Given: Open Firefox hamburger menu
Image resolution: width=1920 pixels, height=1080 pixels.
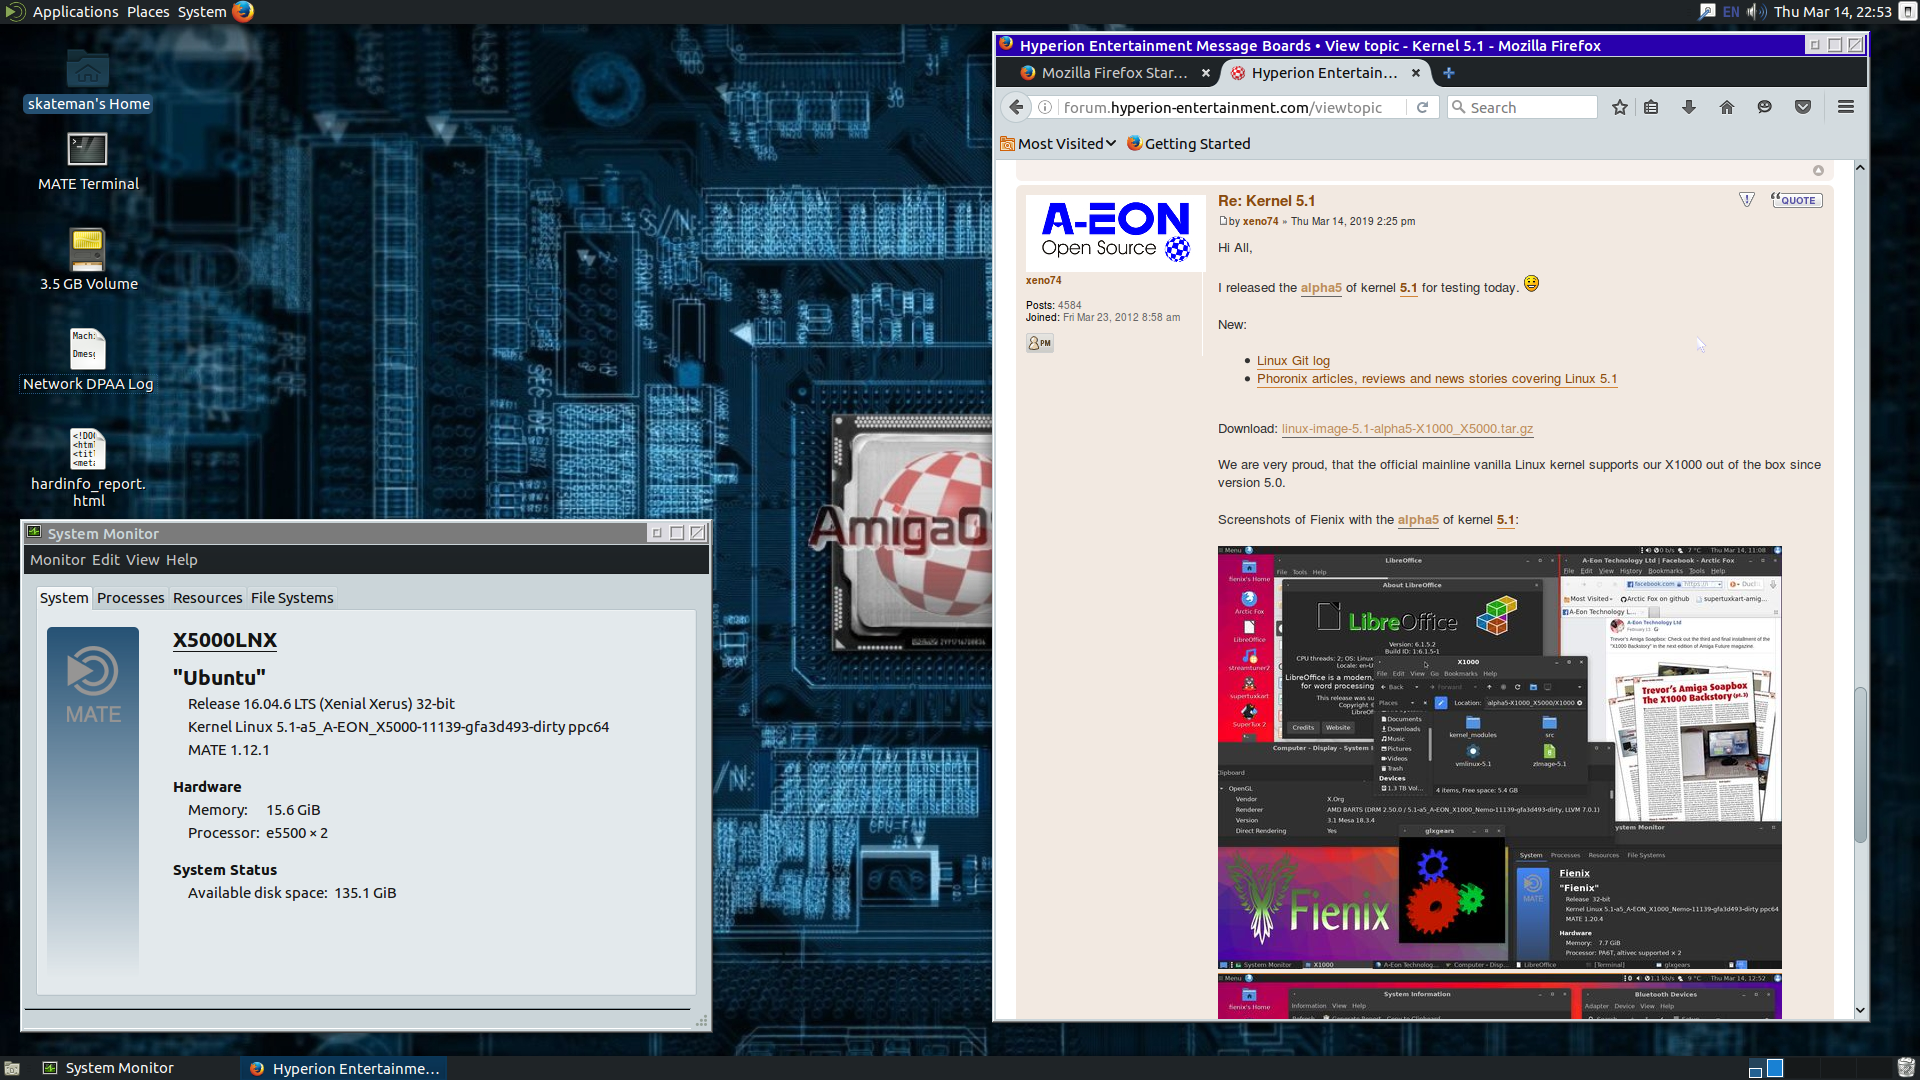Looking at the screenshot, I should (1846, 107).
